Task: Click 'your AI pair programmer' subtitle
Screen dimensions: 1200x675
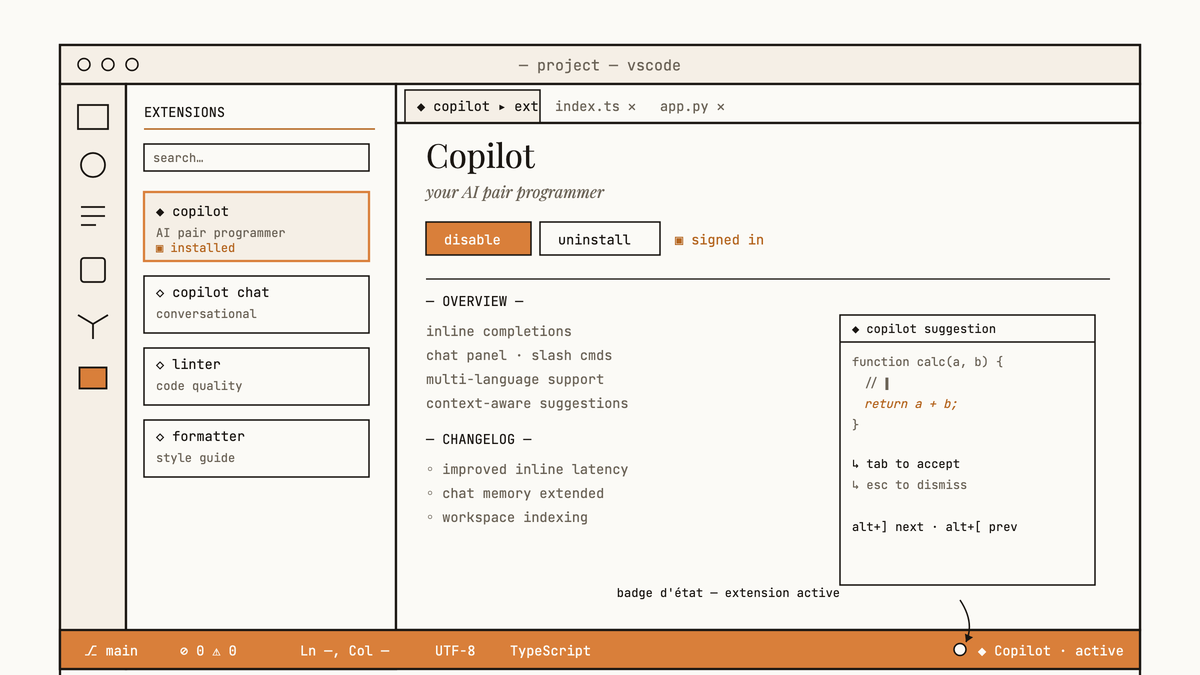Action: click(515, 192)
